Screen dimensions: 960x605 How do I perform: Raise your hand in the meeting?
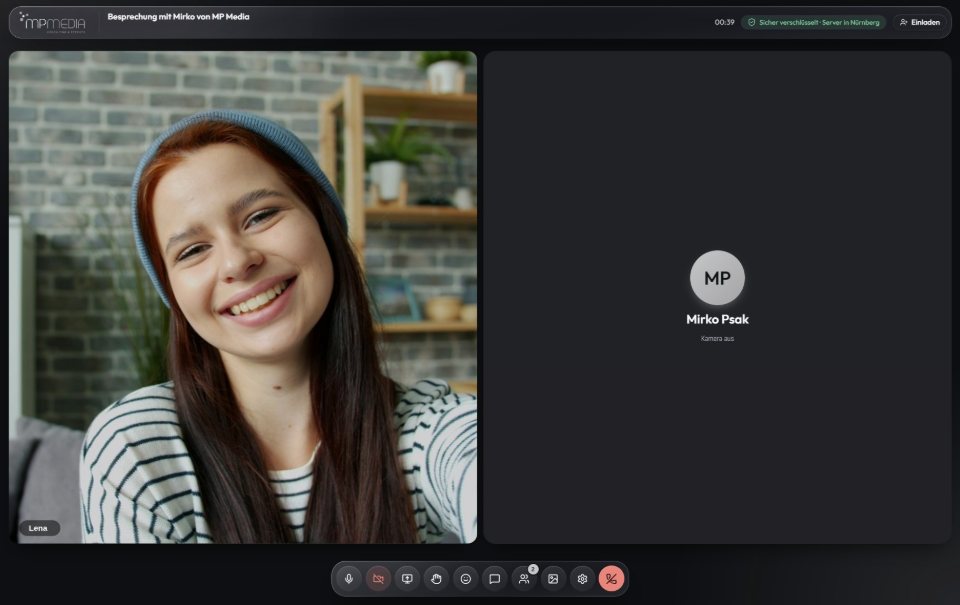[x=437, y=579]
